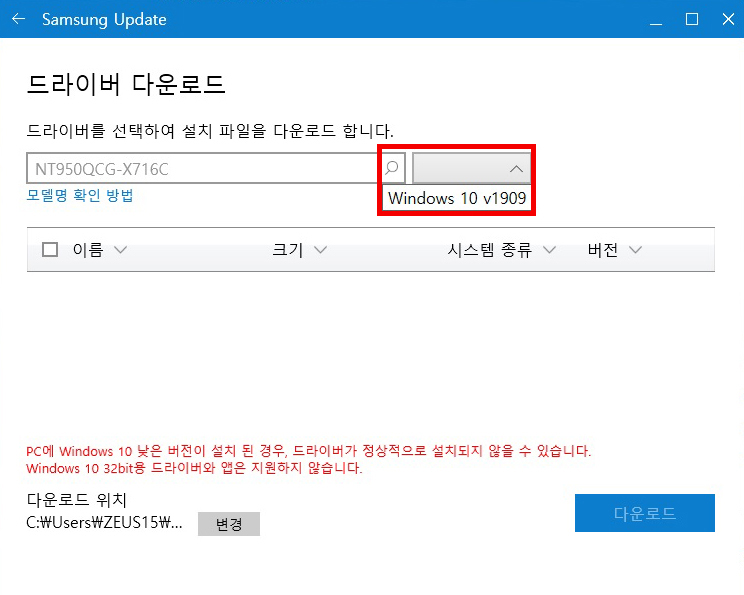Toggle the select-all checkbox in table header
The image size is (744, 595).
50,250
